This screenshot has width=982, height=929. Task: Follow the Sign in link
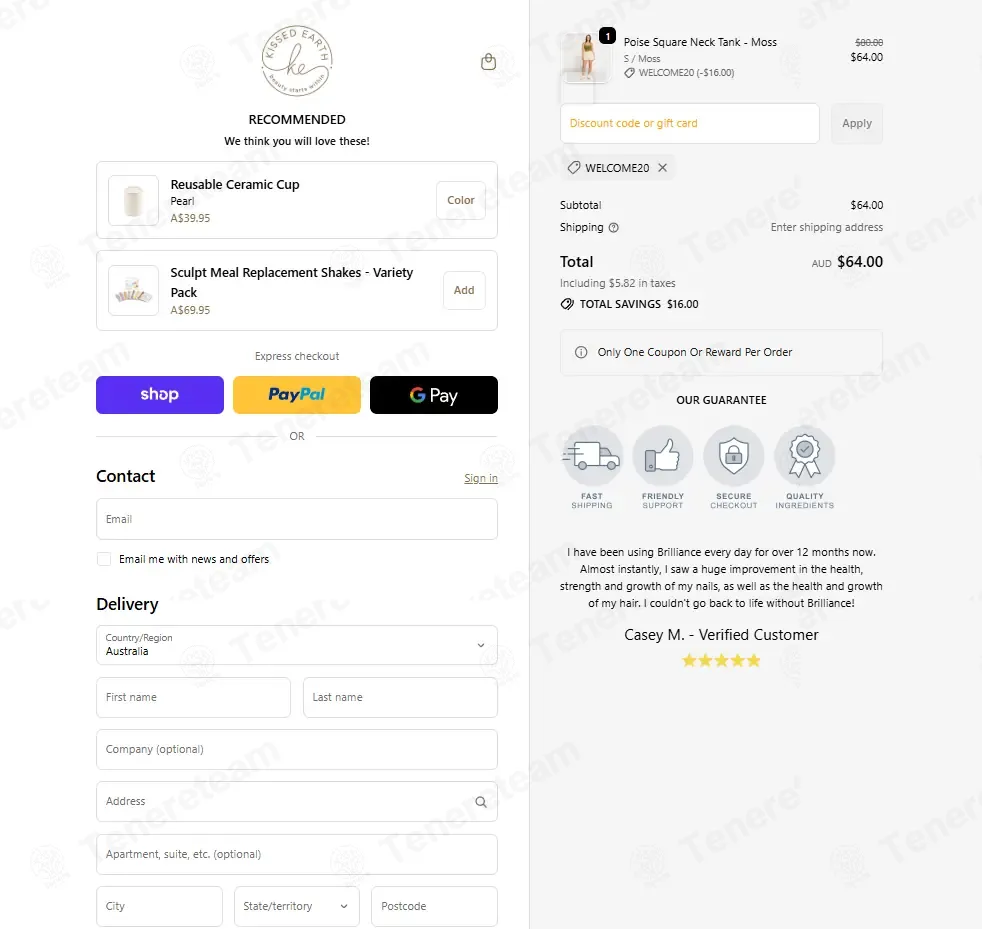(x=481, y=478)
